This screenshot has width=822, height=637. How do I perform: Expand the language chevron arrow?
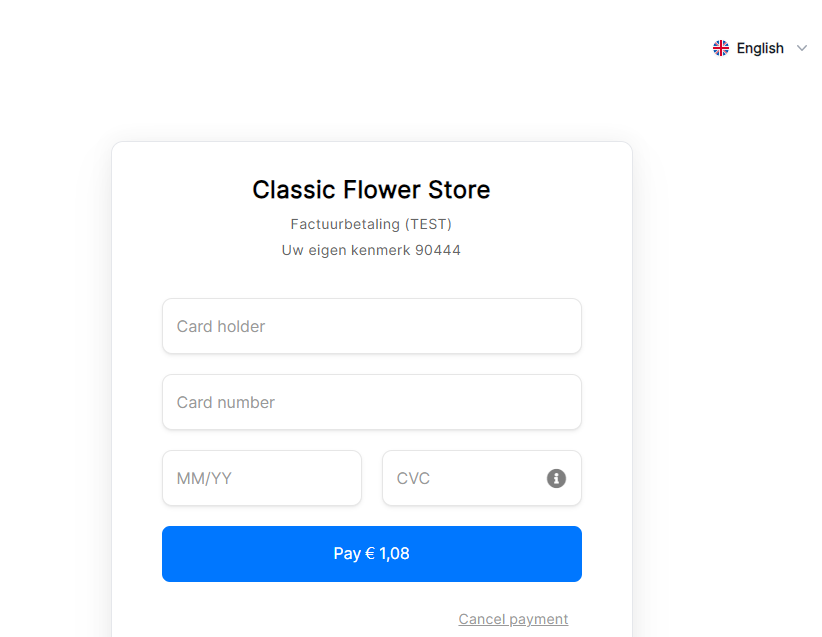point(802,48)
